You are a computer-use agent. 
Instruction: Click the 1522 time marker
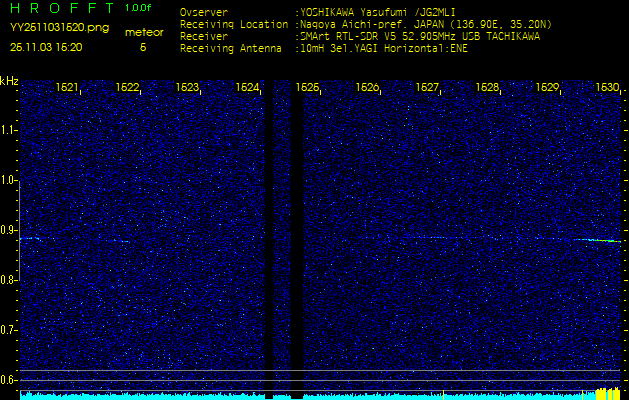pyautogui.click(x=128, y=87)
